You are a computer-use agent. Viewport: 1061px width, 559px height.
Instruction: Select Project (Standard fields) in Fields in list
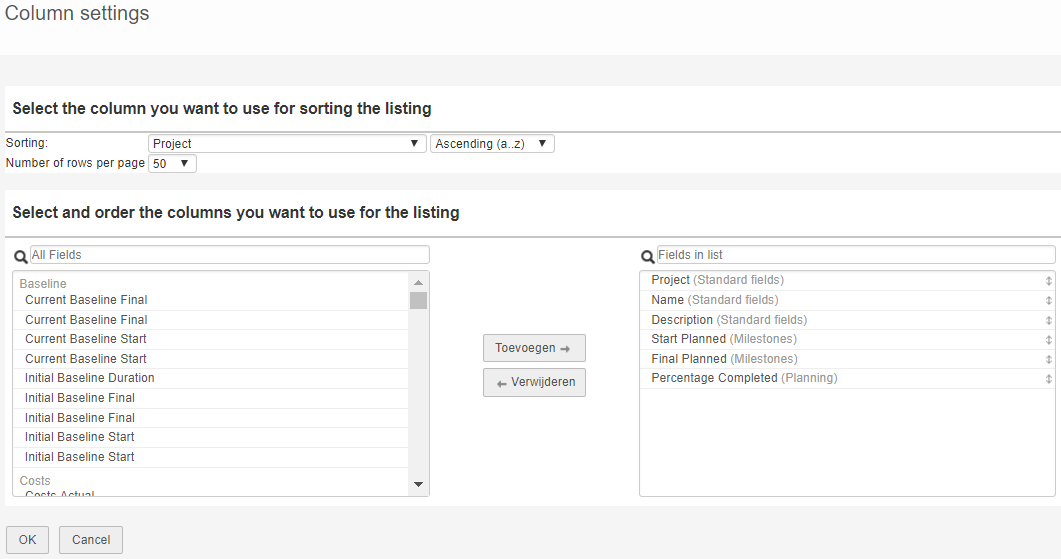click(847, 280)
